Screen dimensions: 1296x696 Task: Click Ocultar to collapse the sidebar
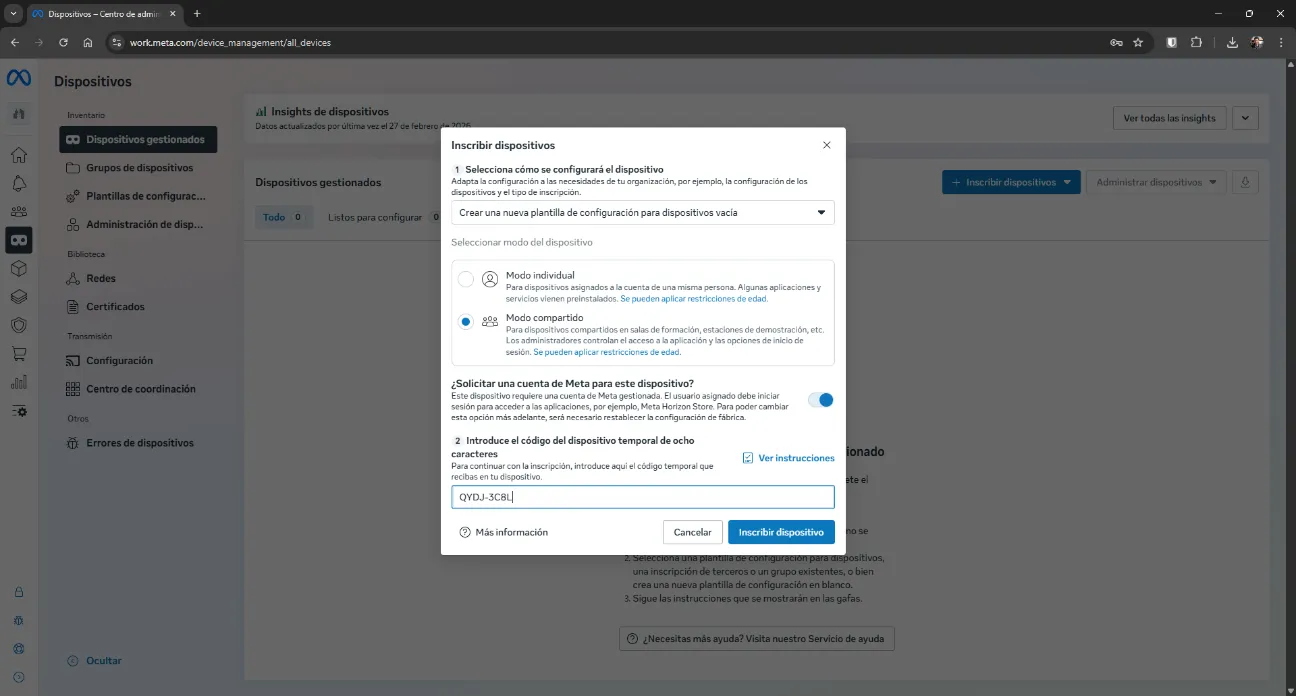[x=94, y=661]
